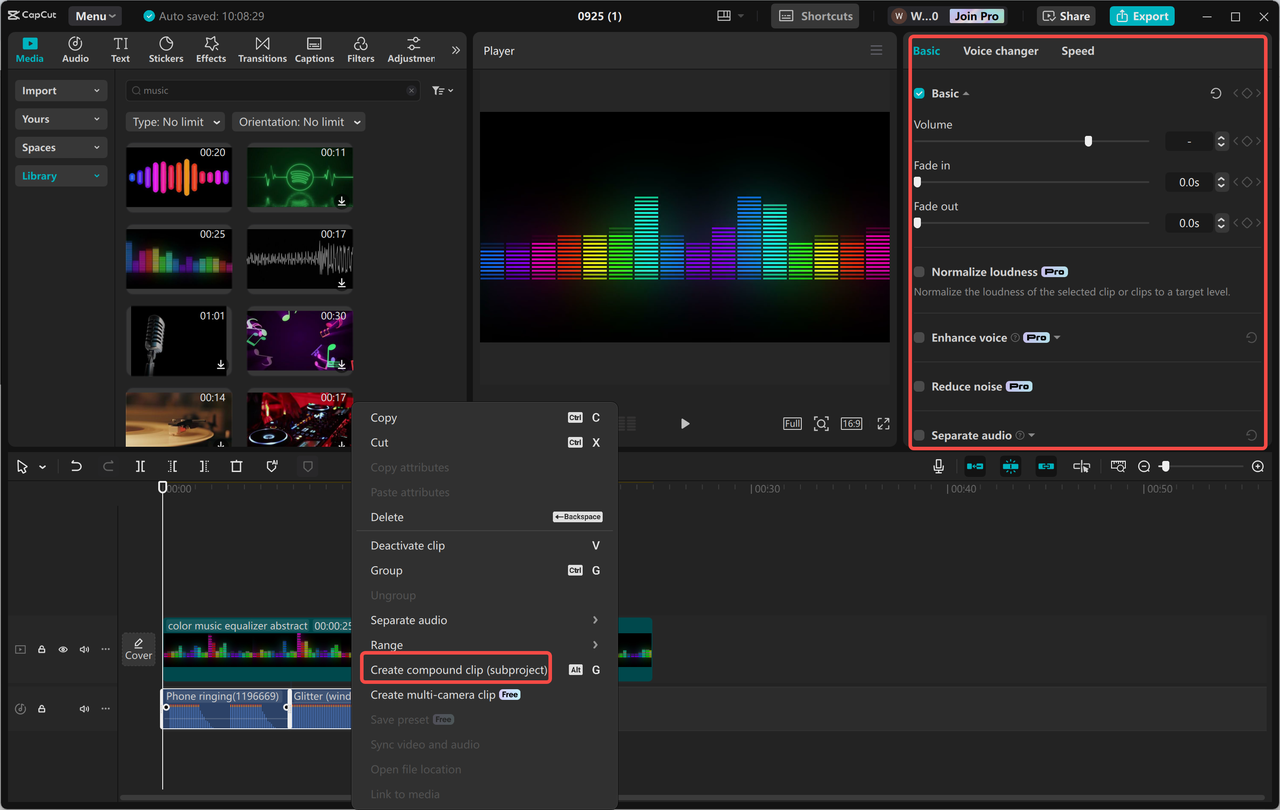Open the Captions panel

click(314, 49)
